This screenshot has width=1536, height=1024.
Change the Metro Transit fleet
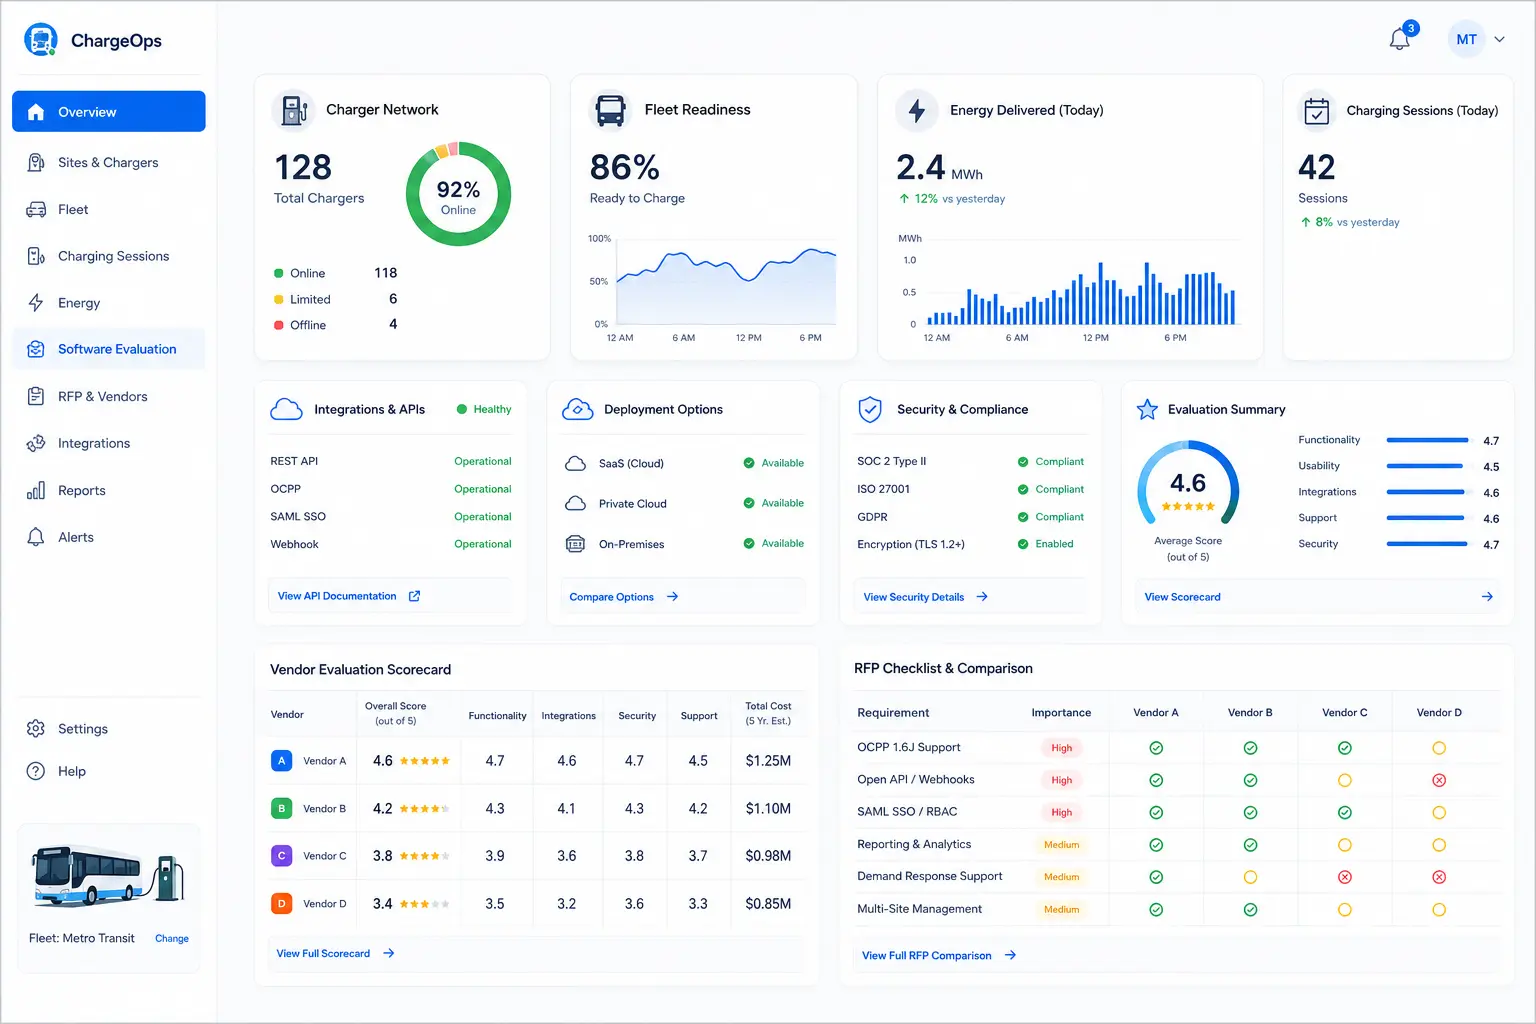172,939
